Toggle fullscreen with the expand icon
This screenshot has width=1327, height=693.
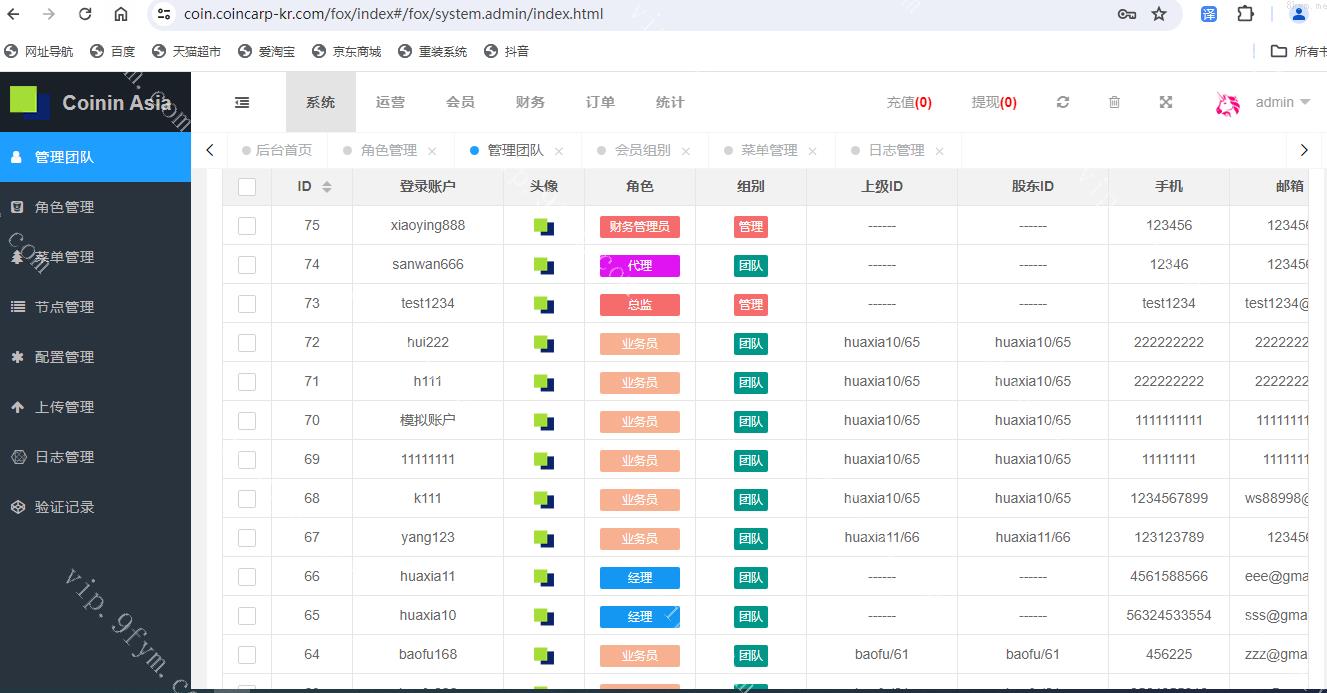pyautogui.click(x=1165, y=102)
